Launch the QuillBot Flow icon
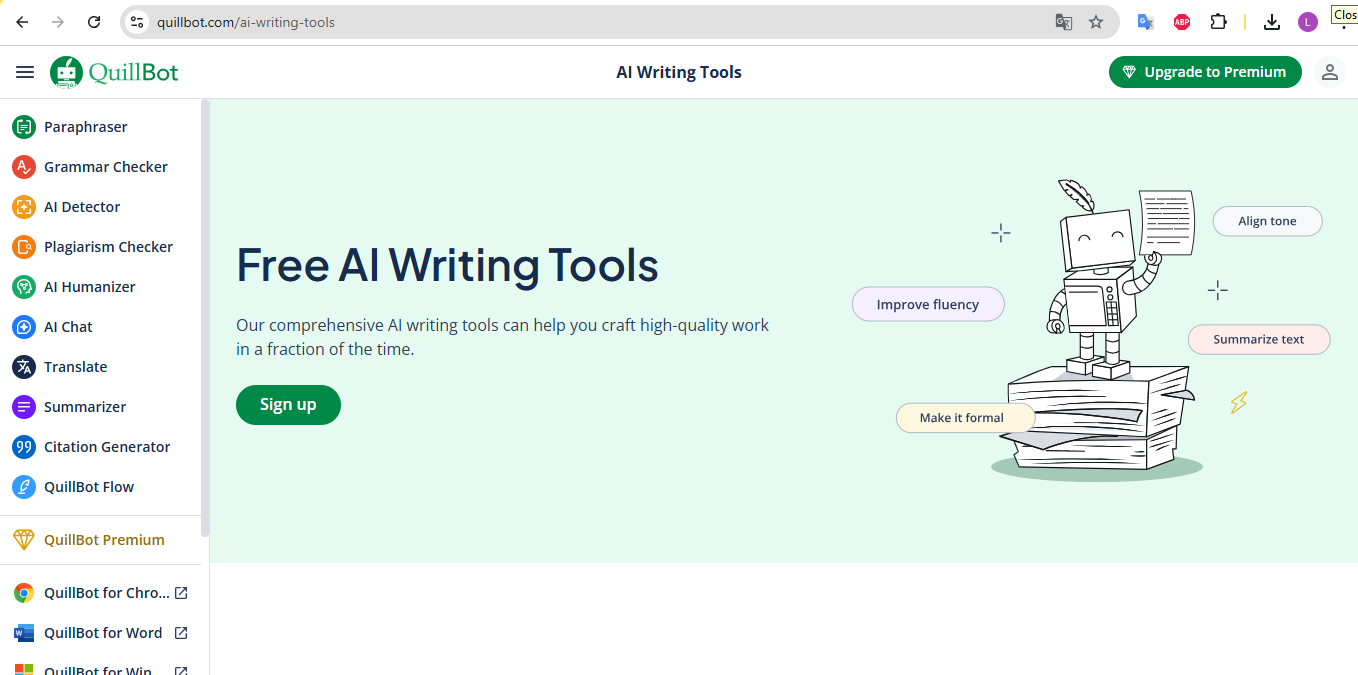1358x675 pixels. click(24, 487)
